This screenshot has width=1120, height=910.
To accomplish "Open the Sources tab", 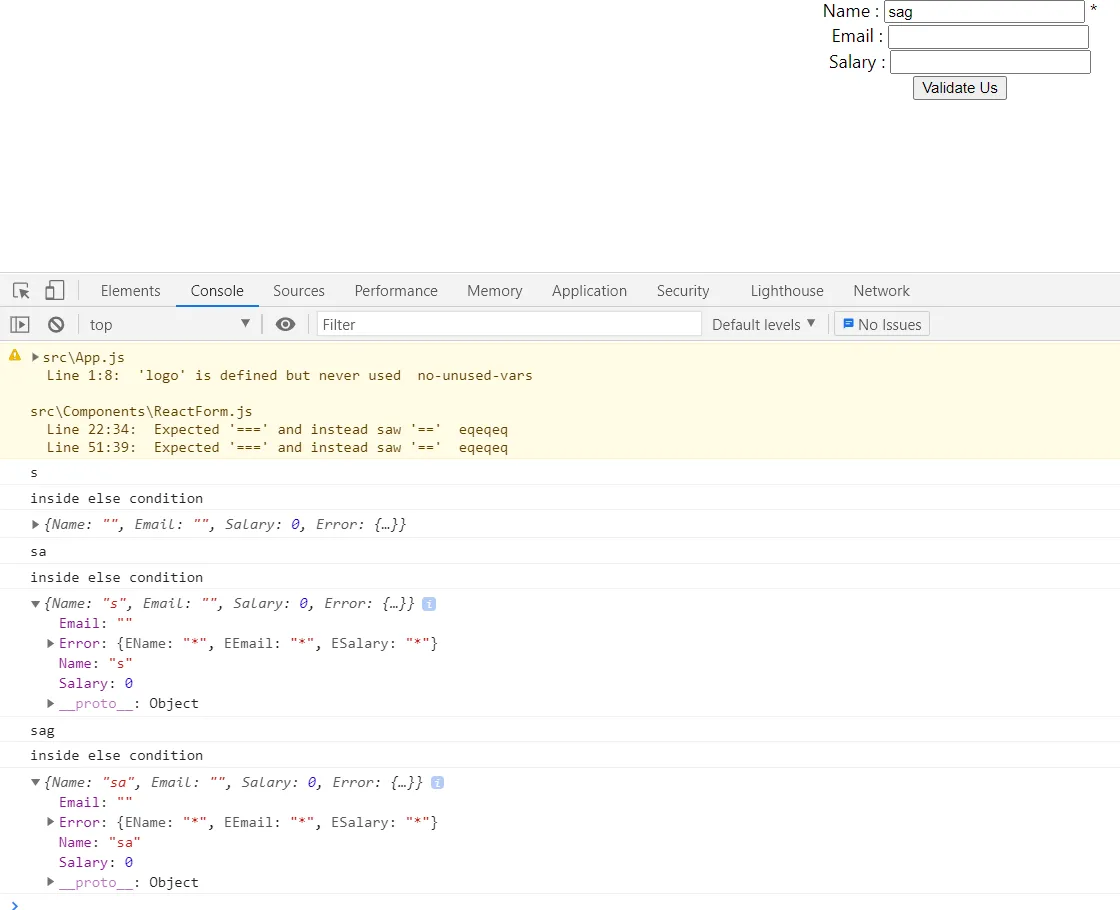I will click(x=299, y=291).
